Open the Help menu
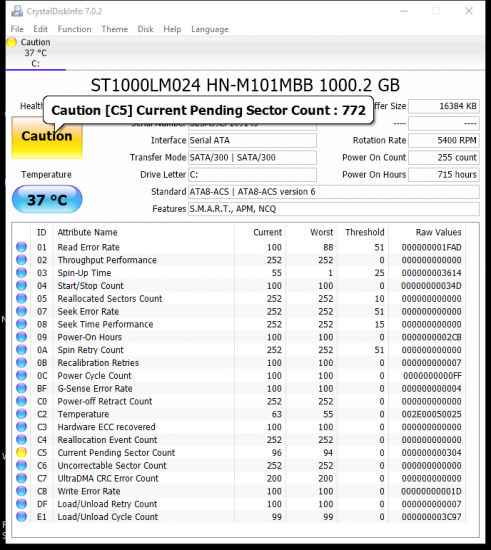Viewport: 491px width, 550px height. click(x=172, y=29)
